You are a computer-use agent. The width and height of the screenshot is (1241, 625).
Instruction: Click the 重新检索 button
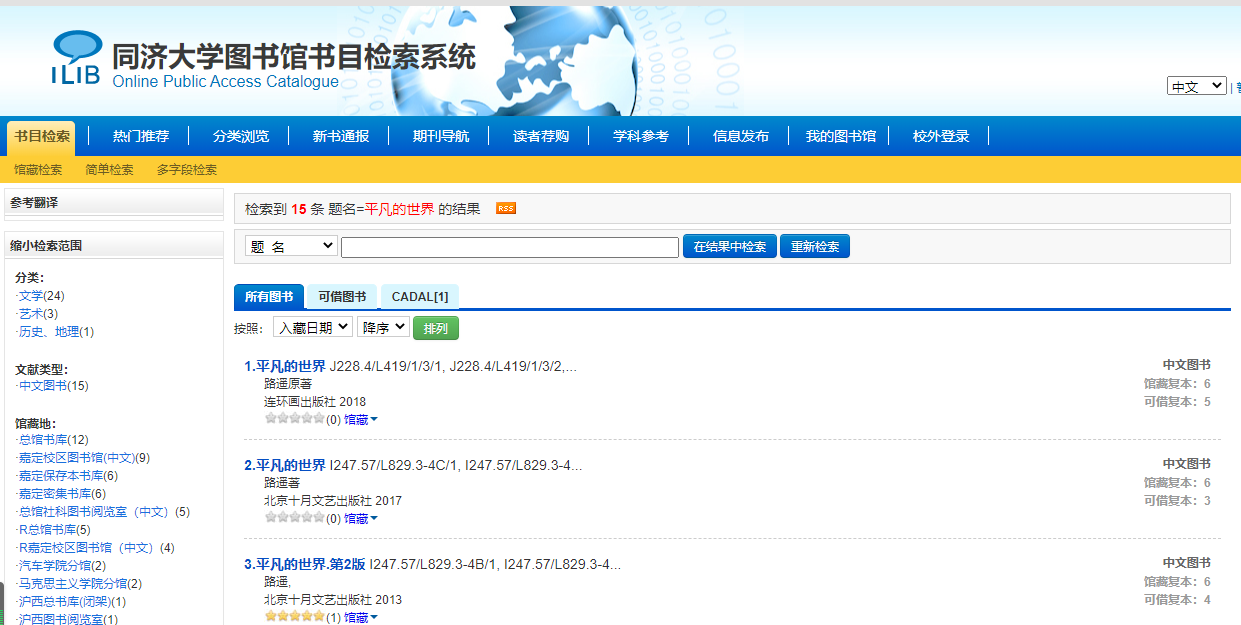pos(815,247)
